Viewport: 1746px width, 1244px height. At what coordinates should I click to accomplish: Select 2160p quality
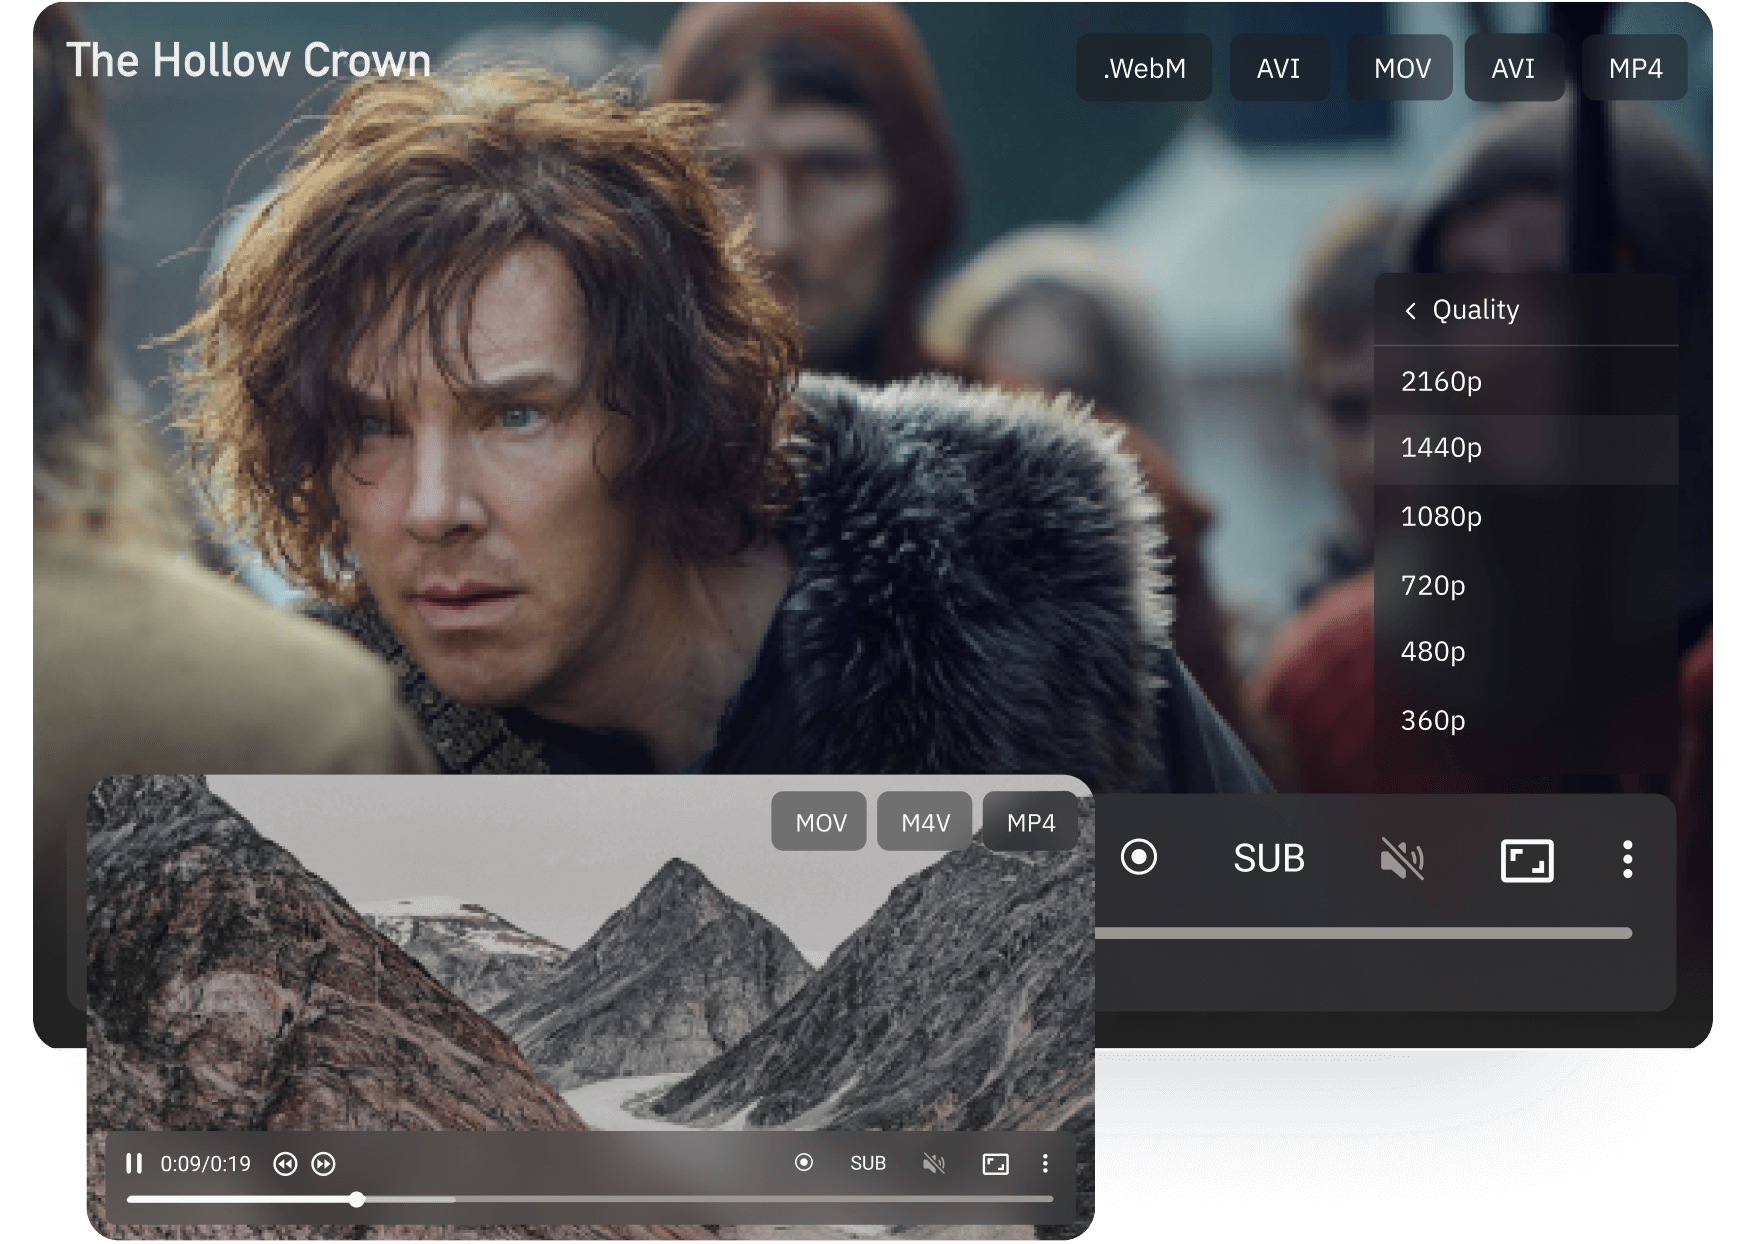point(1526,381)
